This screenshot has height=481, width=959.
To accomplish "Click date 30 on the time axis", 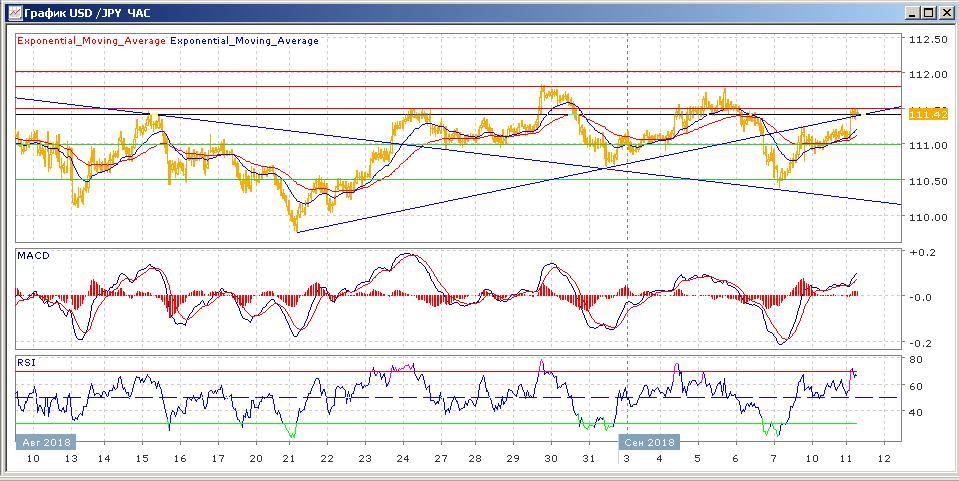I will 550,458.
